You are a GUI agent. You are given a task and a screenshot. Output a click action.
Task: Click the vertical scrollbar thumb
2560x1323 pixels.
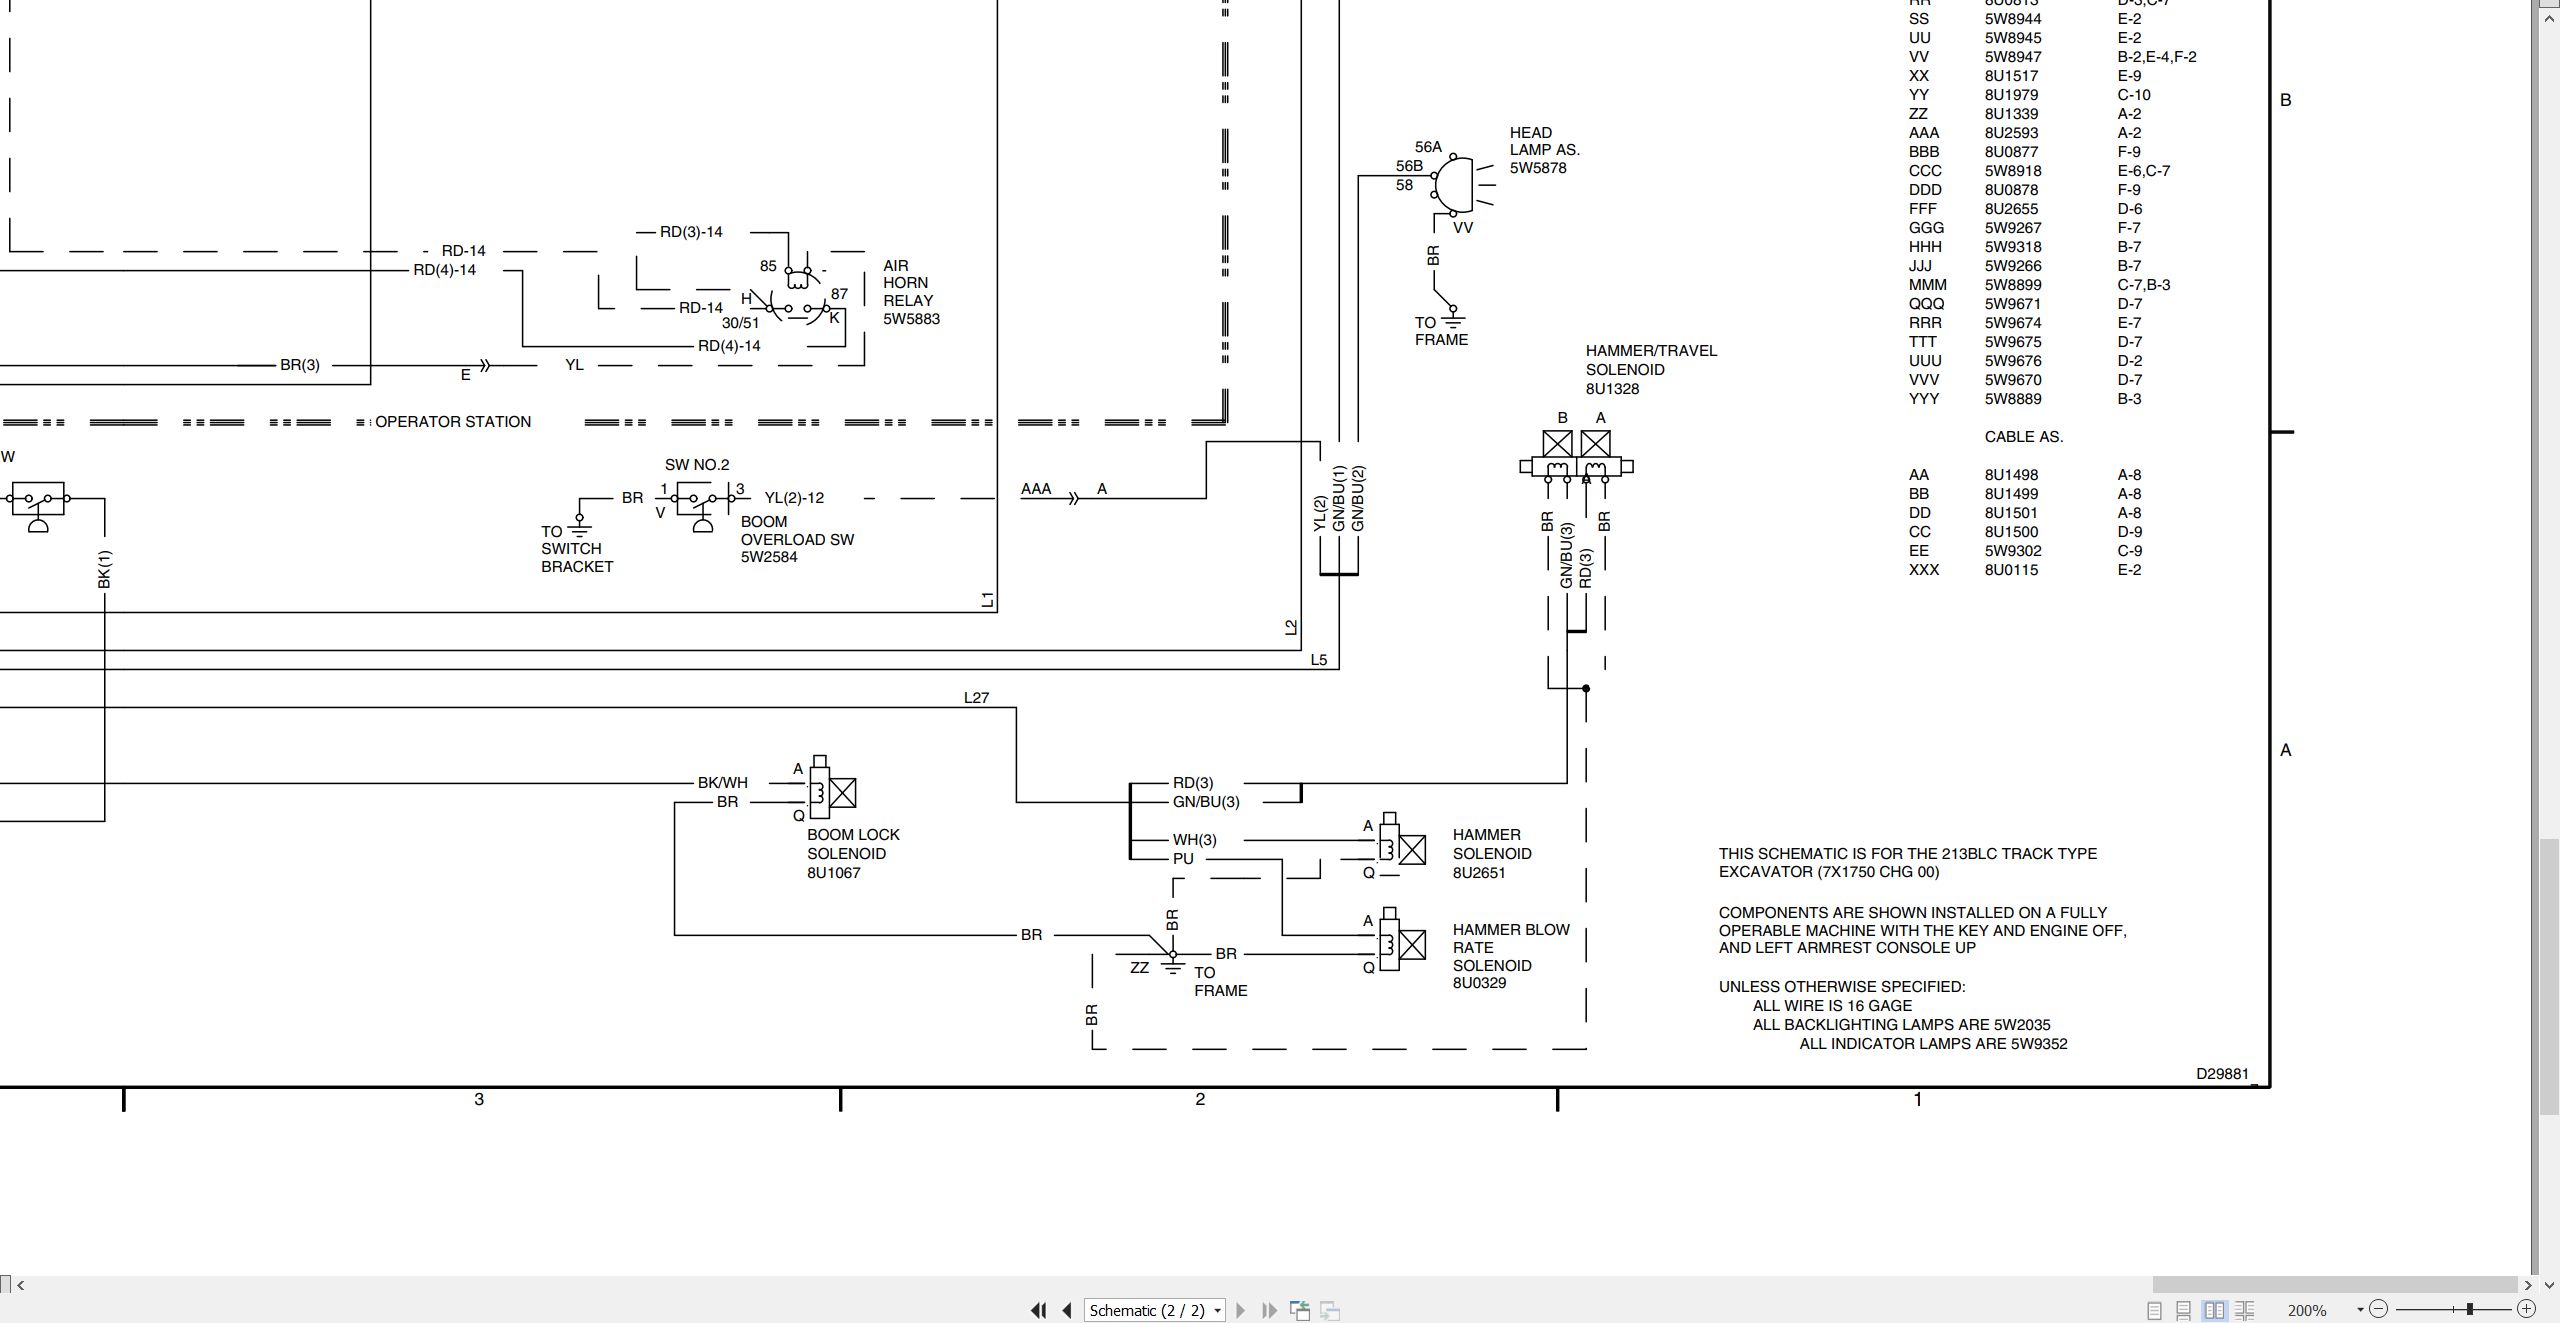2549,978
